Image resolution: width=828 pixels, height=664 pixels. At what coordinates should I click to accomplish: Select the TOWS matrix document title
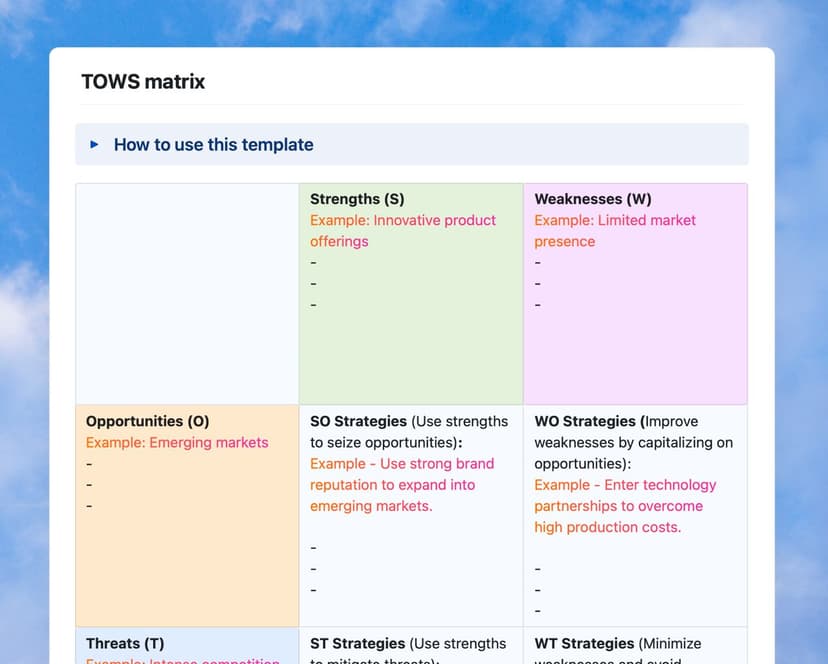click(x=143, y=82)
